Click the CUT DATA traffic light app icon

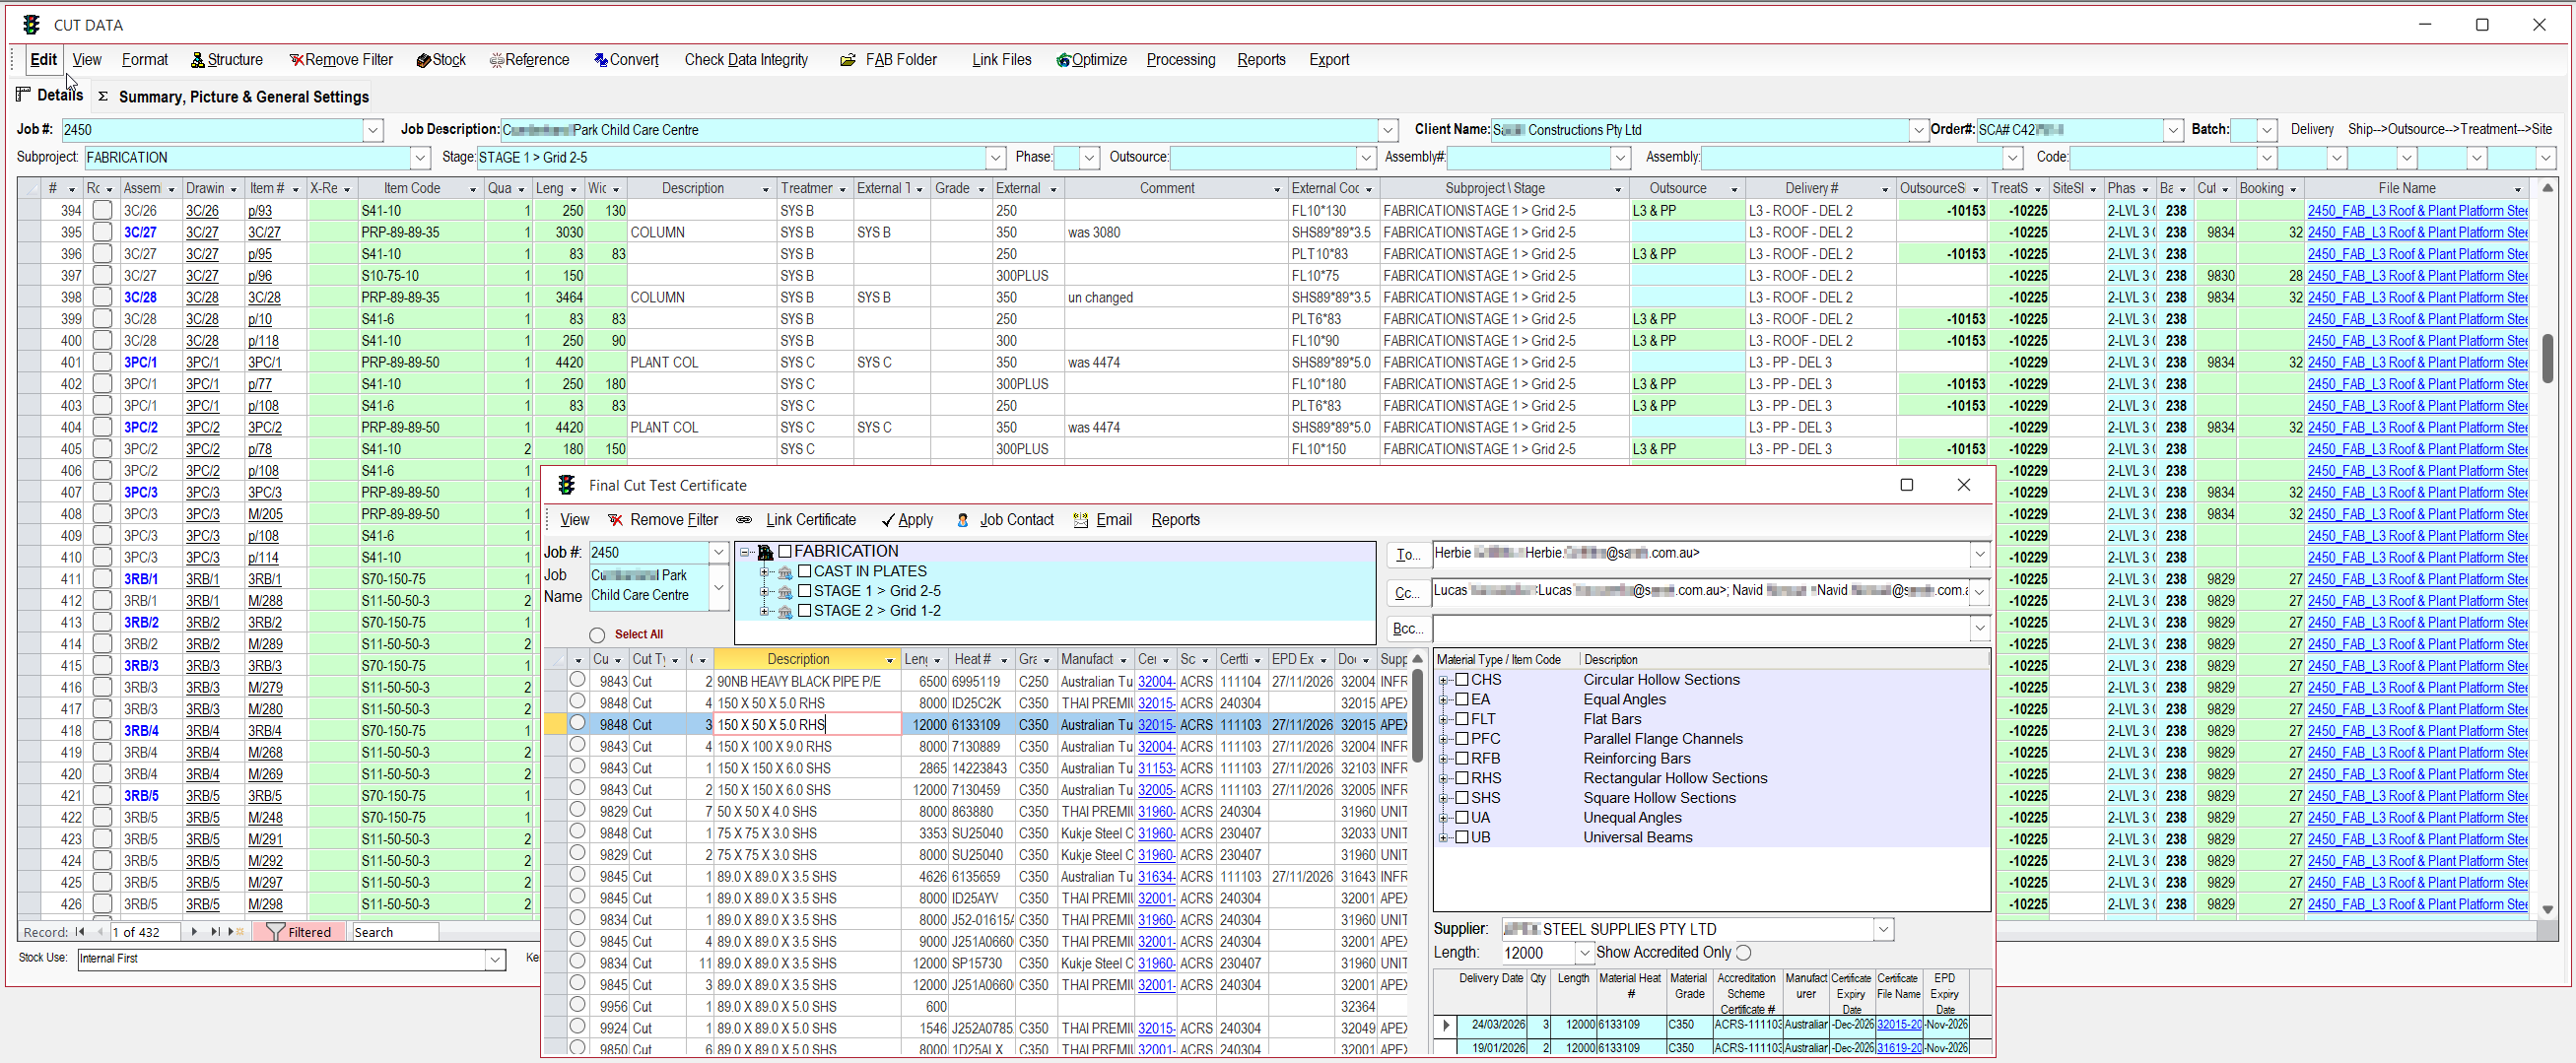point(31,24)
